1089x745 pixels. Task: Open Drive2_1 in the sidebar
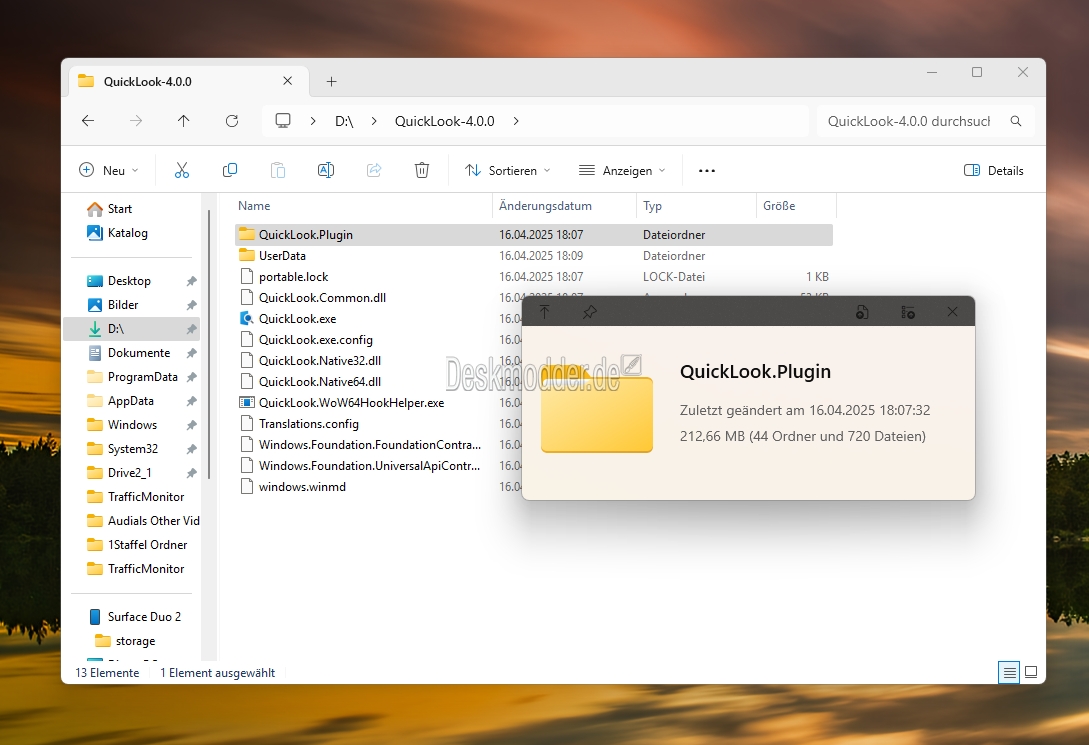(132, 472)
